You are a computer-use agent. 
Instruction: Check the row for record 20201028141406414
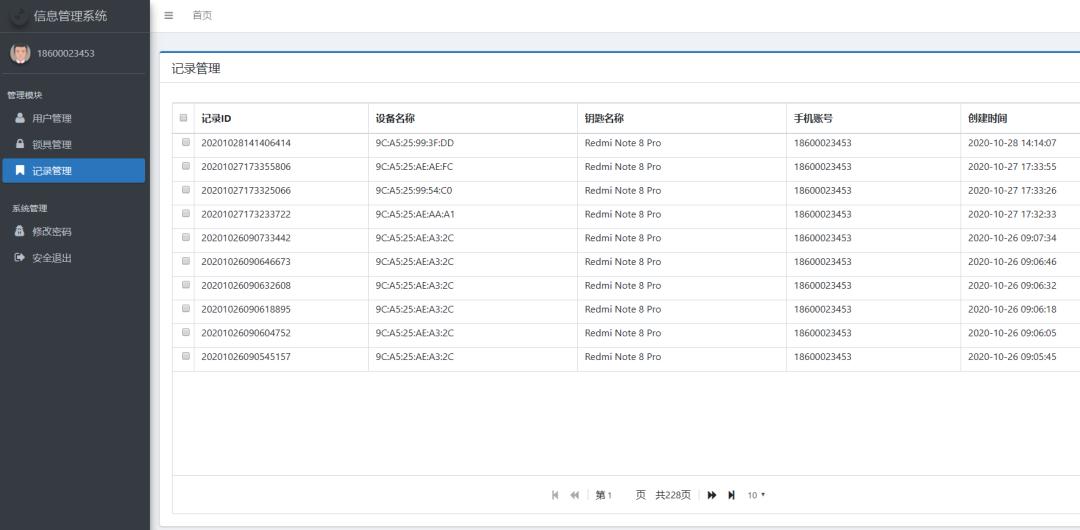[183, 143]
